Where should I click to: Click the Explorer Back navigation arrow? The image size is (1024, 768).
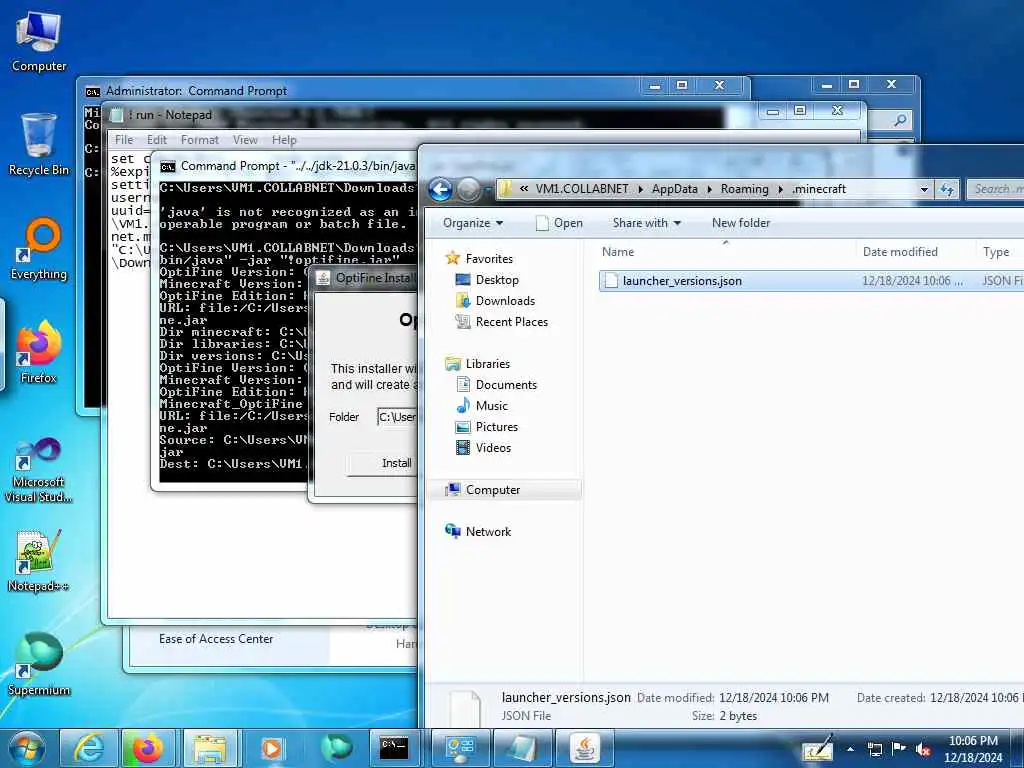440,189
